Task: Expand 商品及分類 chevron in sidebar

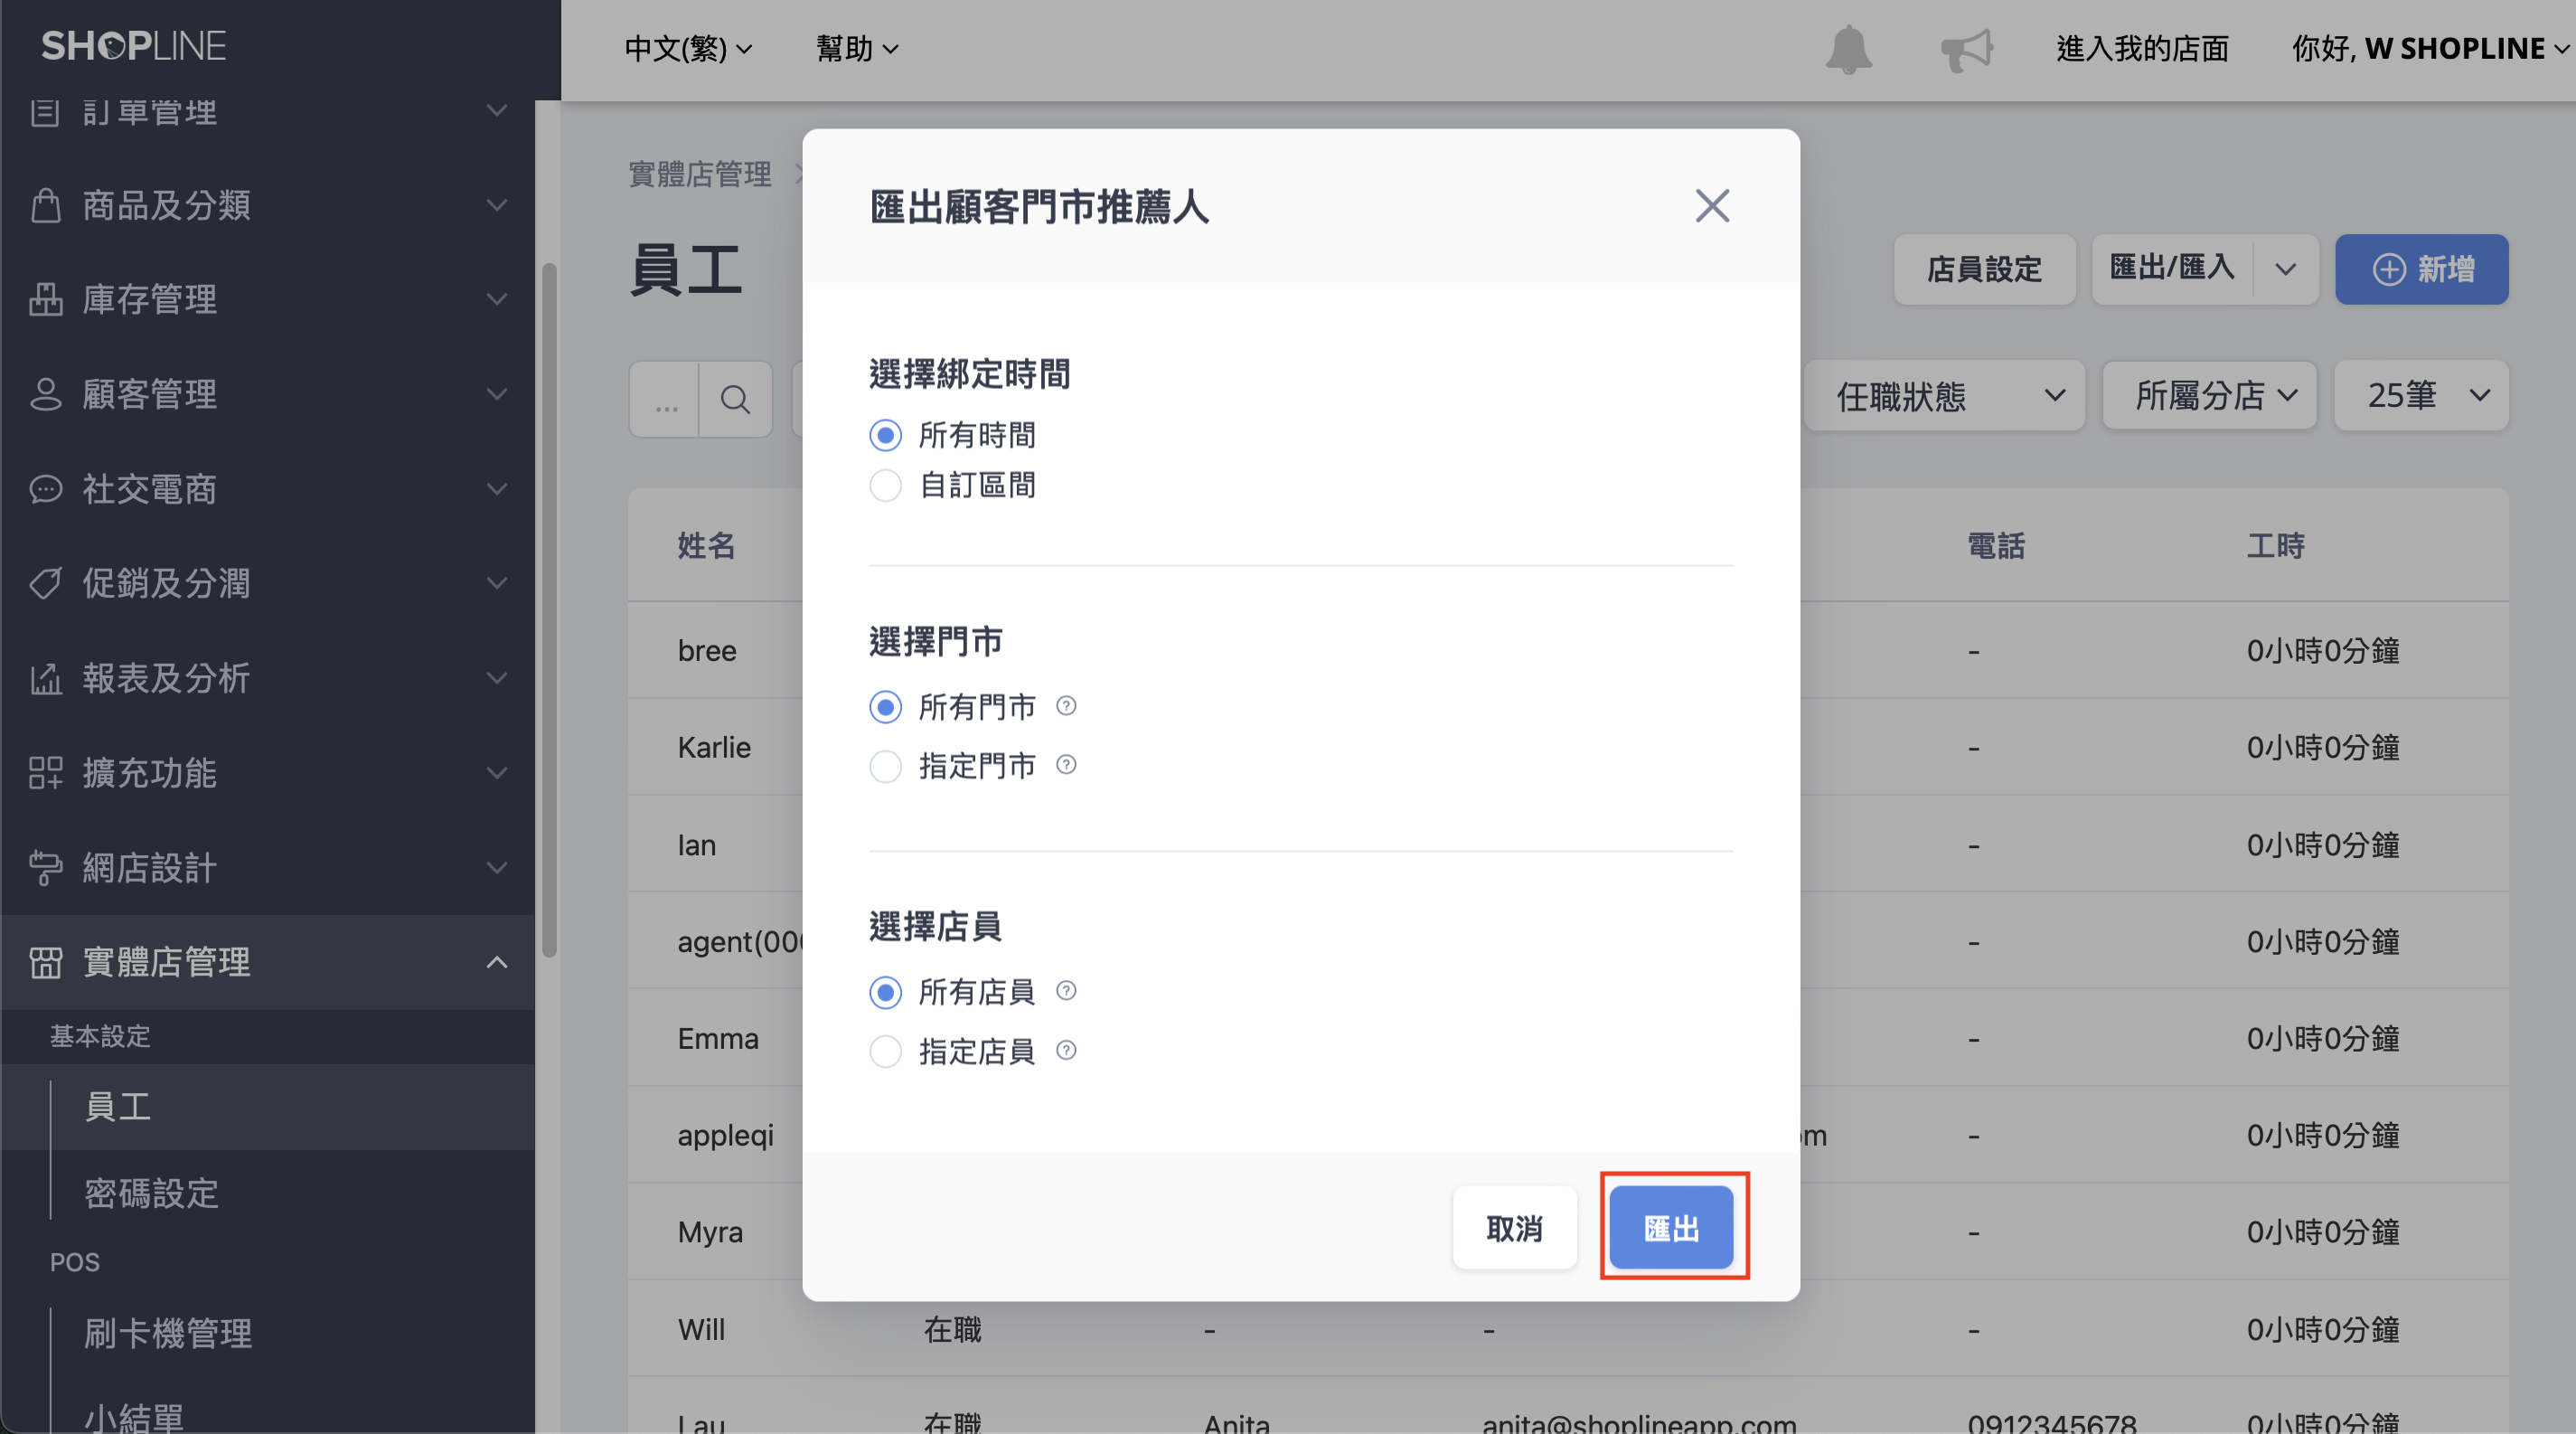Action: (x=496, y=205)
